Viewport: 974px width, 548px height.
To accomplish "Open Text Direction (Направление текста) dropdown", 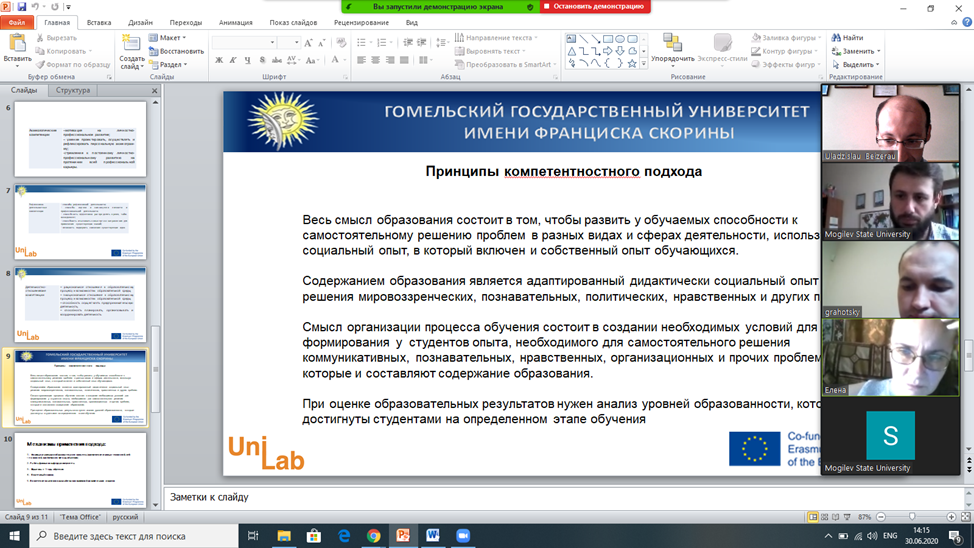I will [496, 38].
